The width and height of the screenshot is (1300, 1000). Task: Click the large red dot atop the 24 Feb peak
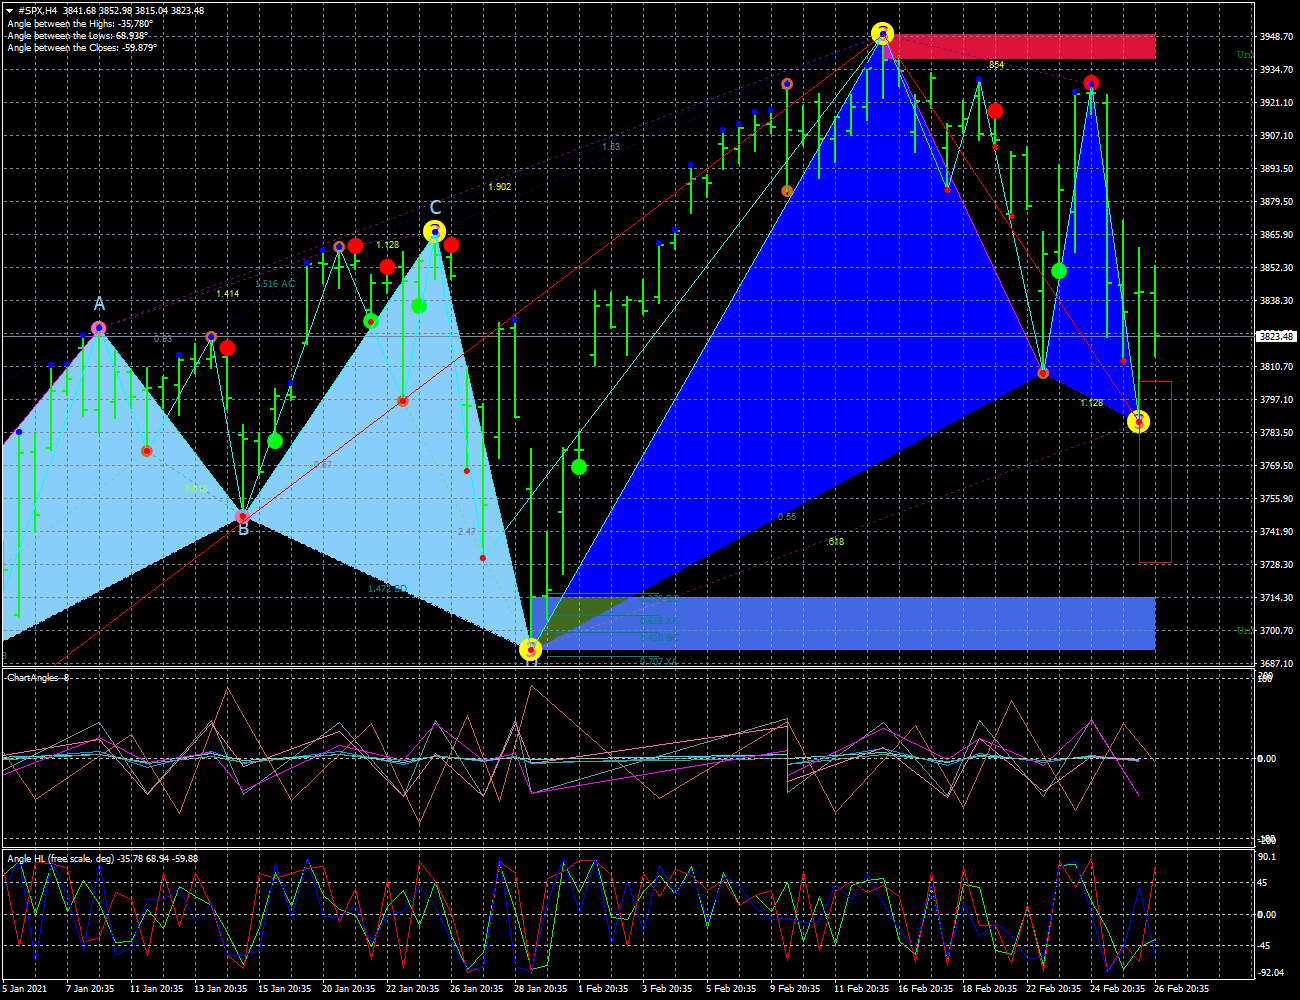(1091, 83)
